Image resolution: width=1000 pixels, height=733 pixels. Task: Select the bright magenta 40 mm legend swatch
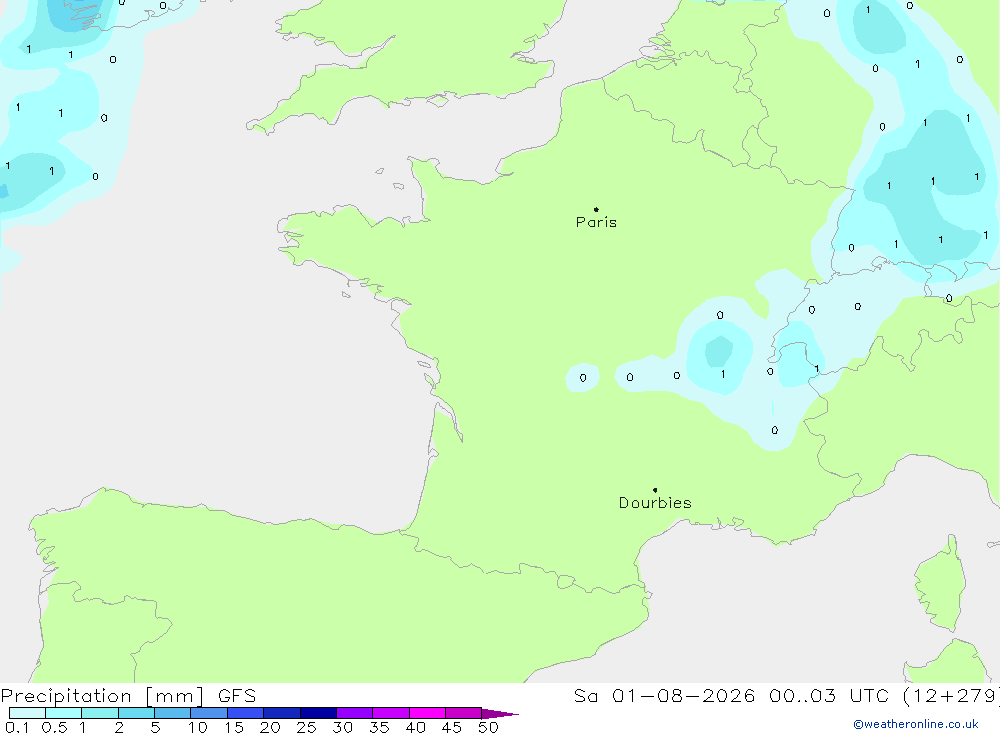tap(427, 713)
